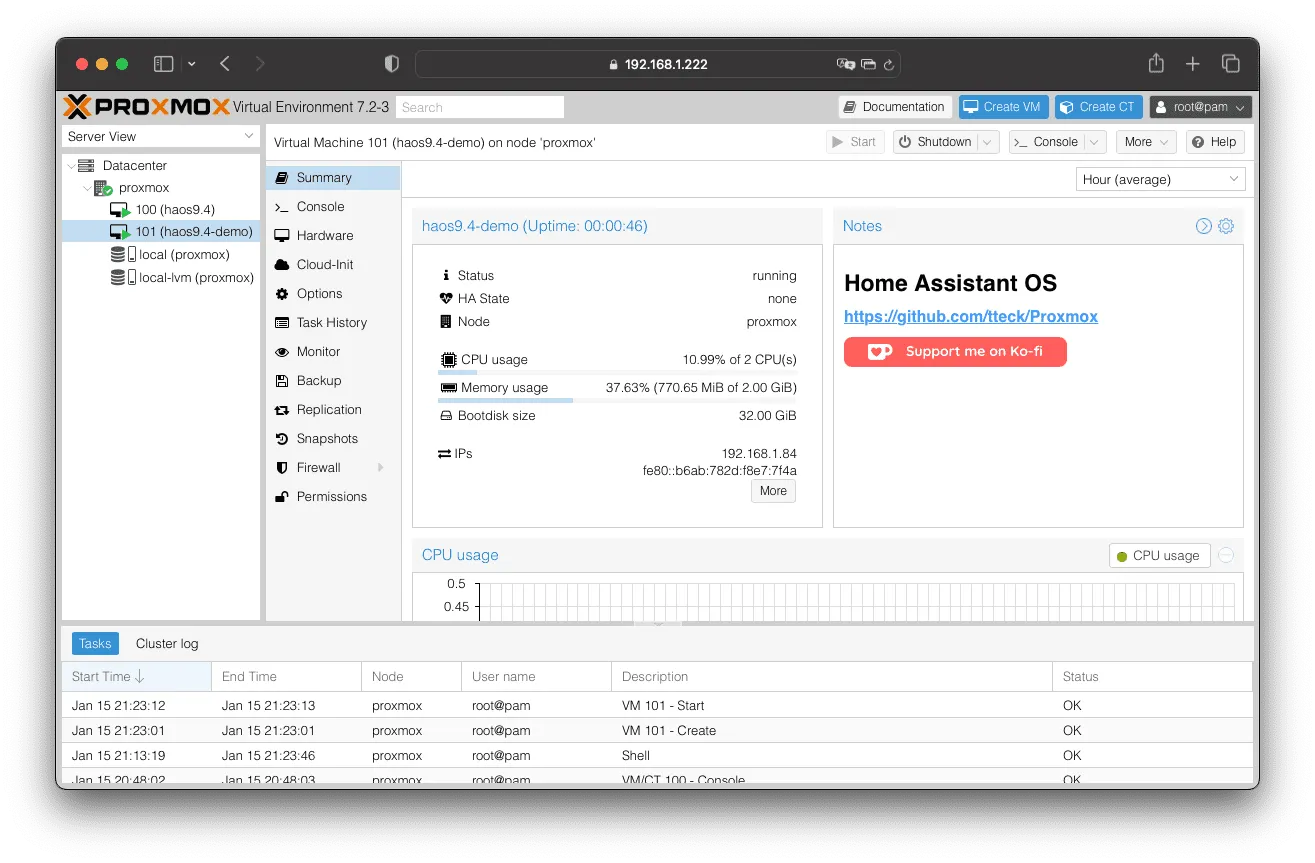
Task: Switch to the Cluster log tab
Action: tap(167, 644)
